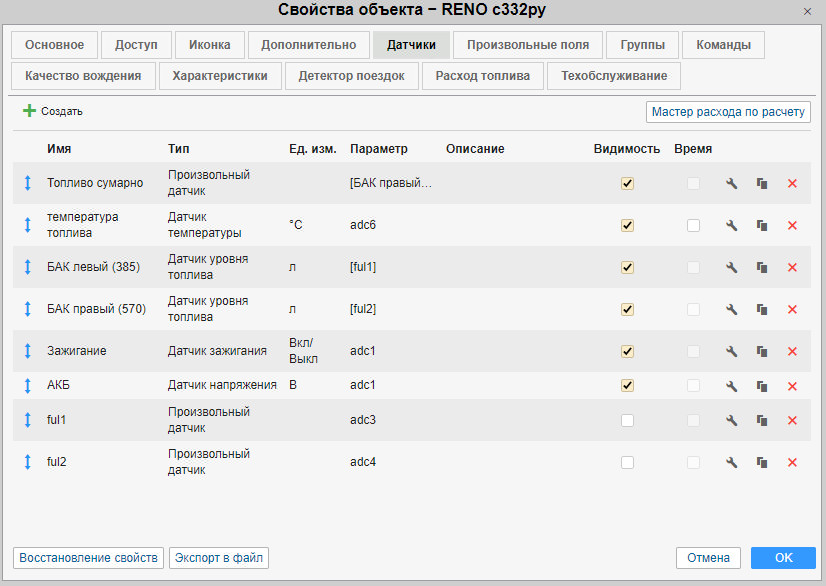Click reorder arrows for ful1 sensor

point(28,421)
